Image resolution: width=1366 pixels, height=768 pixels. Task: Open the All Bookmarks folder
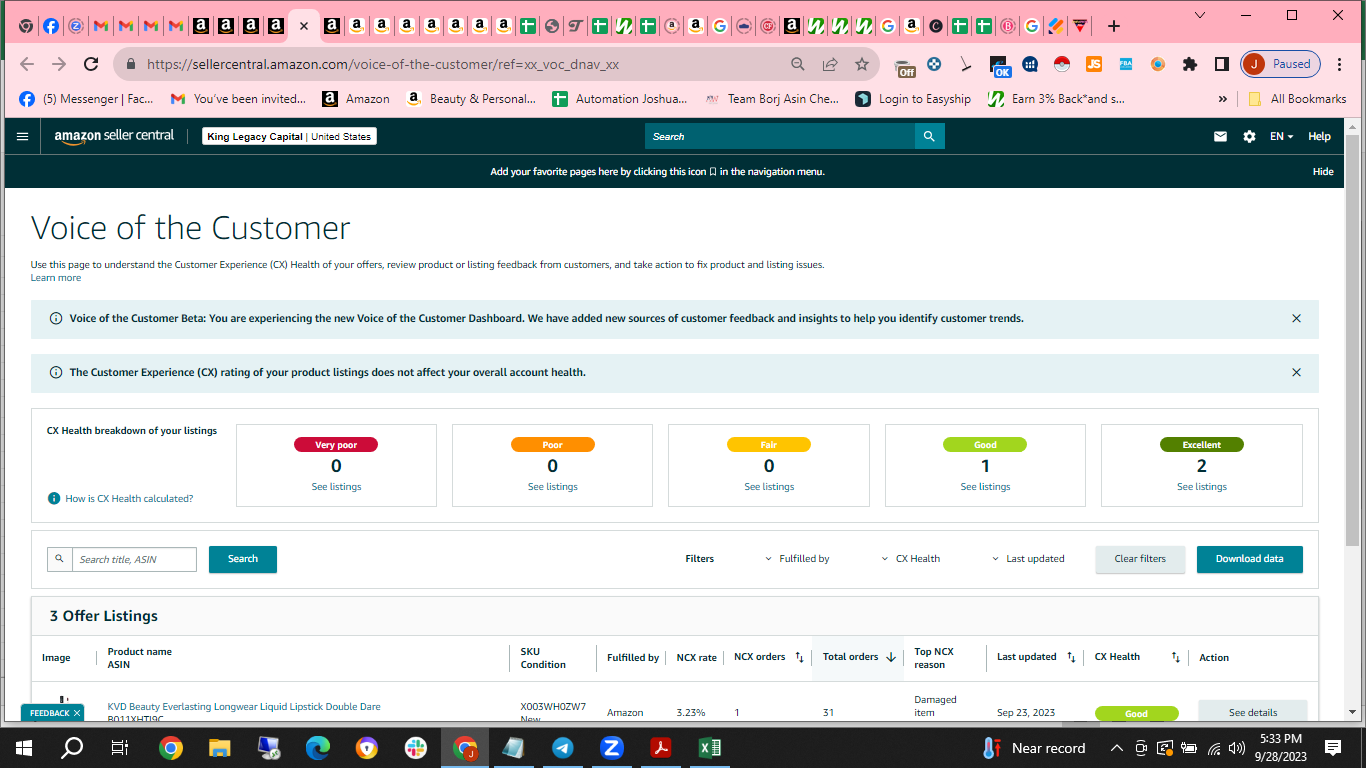pos(1297,99)
